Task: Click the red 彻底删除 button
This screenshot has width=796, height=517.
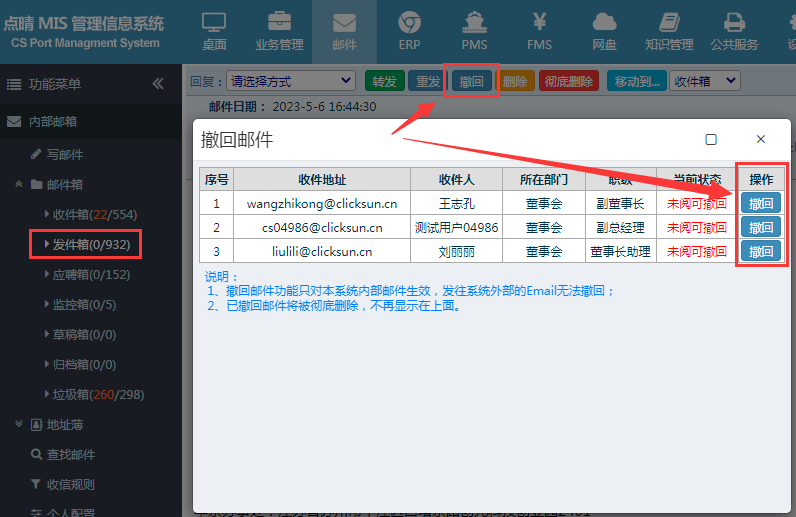Action: (x=569, y=81)
